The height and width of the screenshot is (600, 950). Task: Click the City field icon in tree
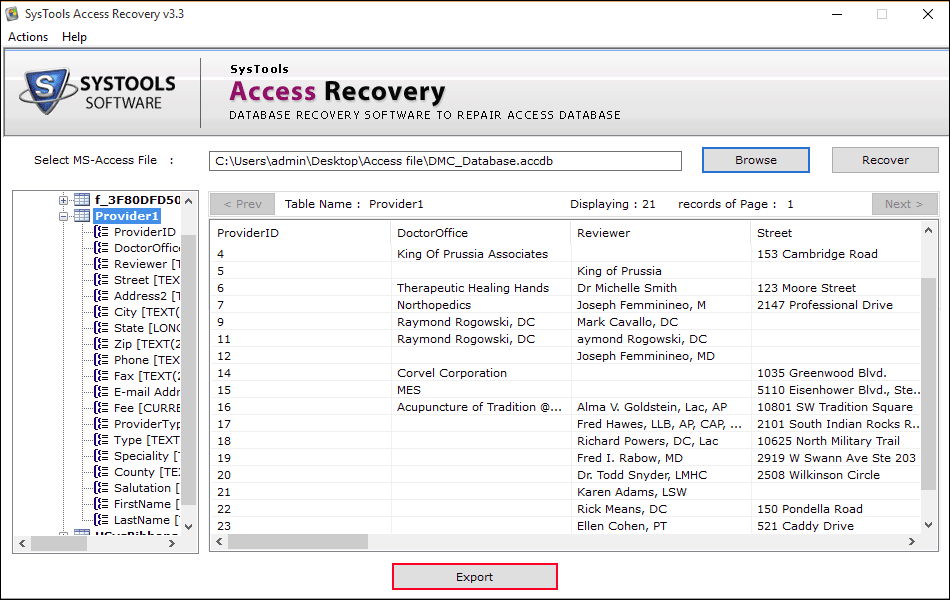pos(101,312)
